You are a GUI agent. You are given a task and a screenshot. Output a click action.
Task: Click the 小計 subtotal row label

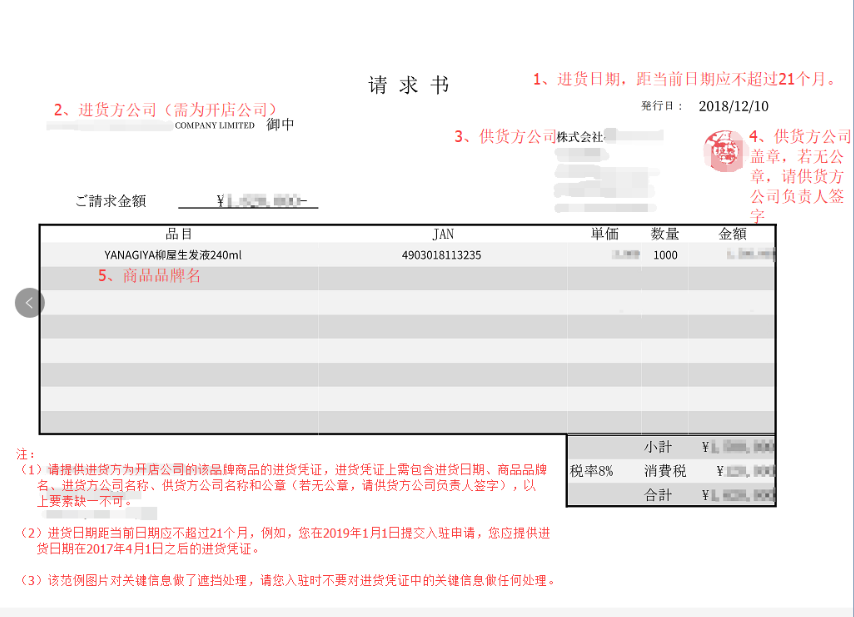[658, 447]
